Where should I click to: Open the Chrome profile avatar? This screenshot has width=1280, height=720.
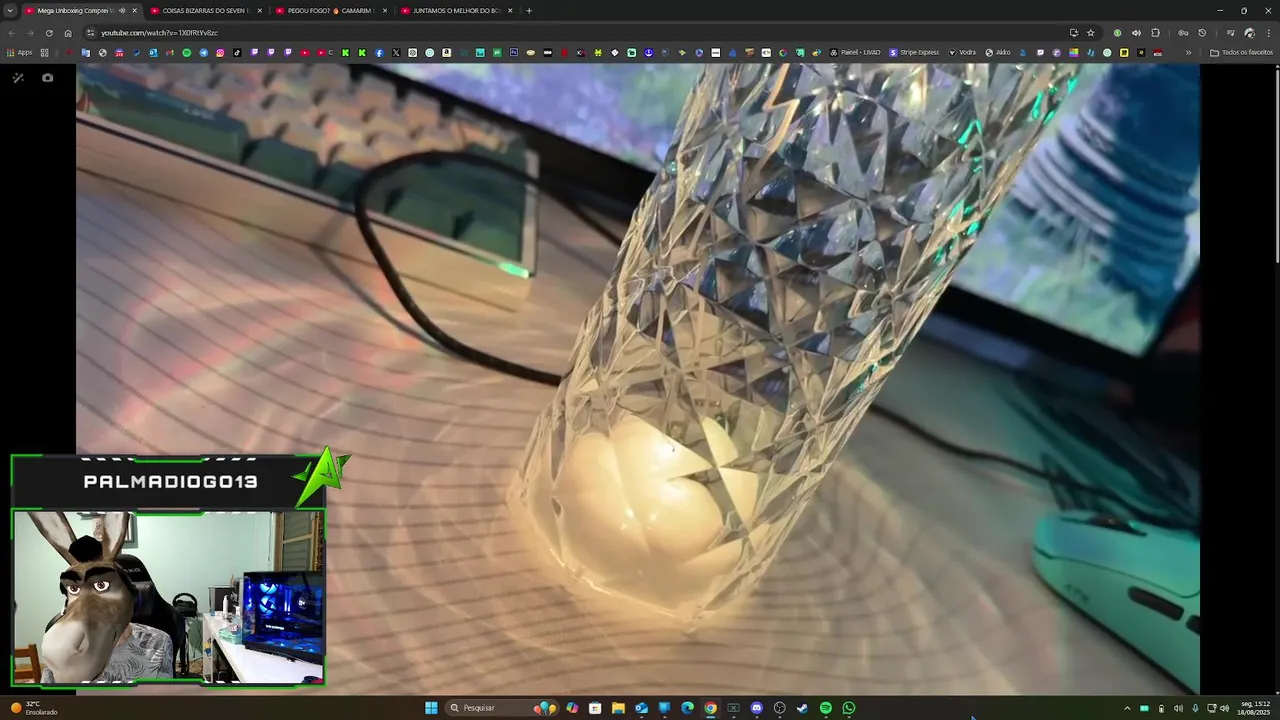[x=1250, y=33]
